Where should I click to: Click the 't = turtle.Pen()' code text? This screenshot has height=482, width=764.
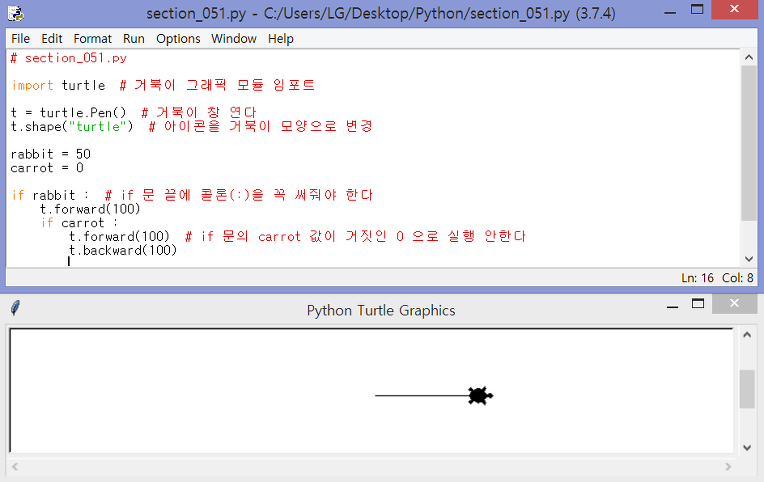pos(69,113)
